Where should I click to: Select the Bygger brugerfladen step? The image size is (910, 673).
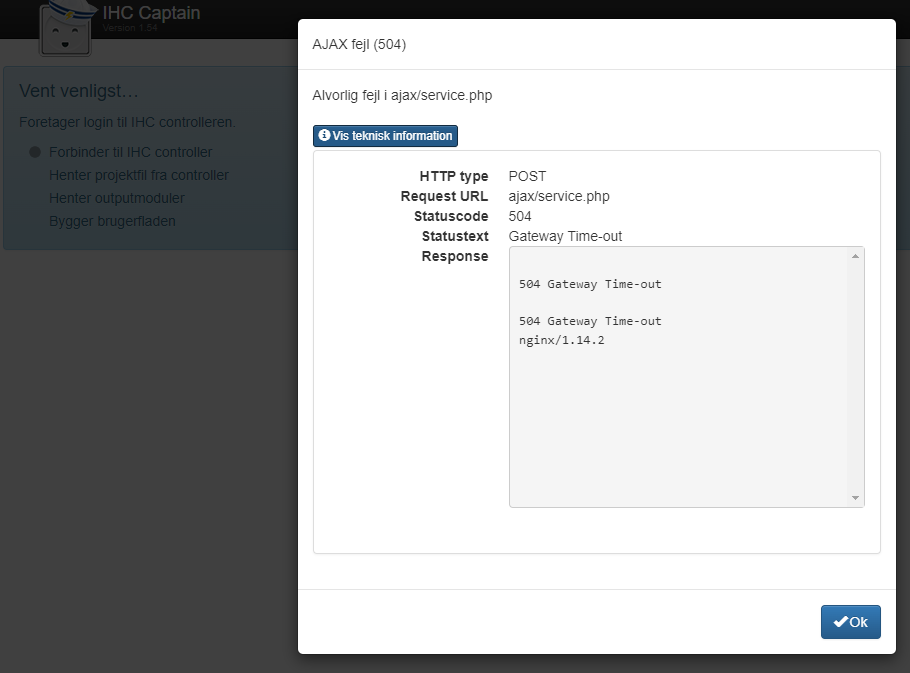pos(112,220)
